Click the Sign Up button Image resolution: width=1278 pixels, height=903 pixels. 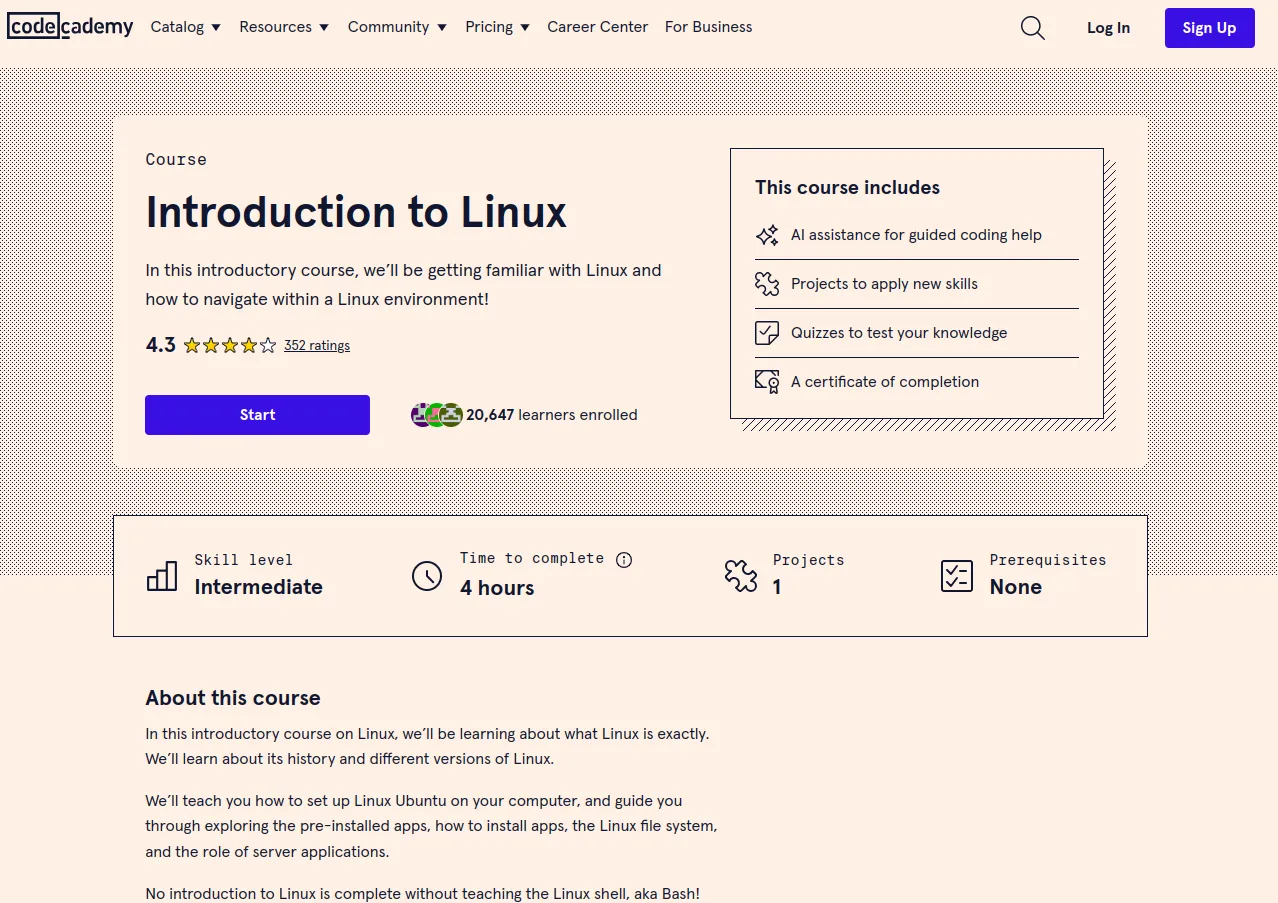tap(1209, 28)
